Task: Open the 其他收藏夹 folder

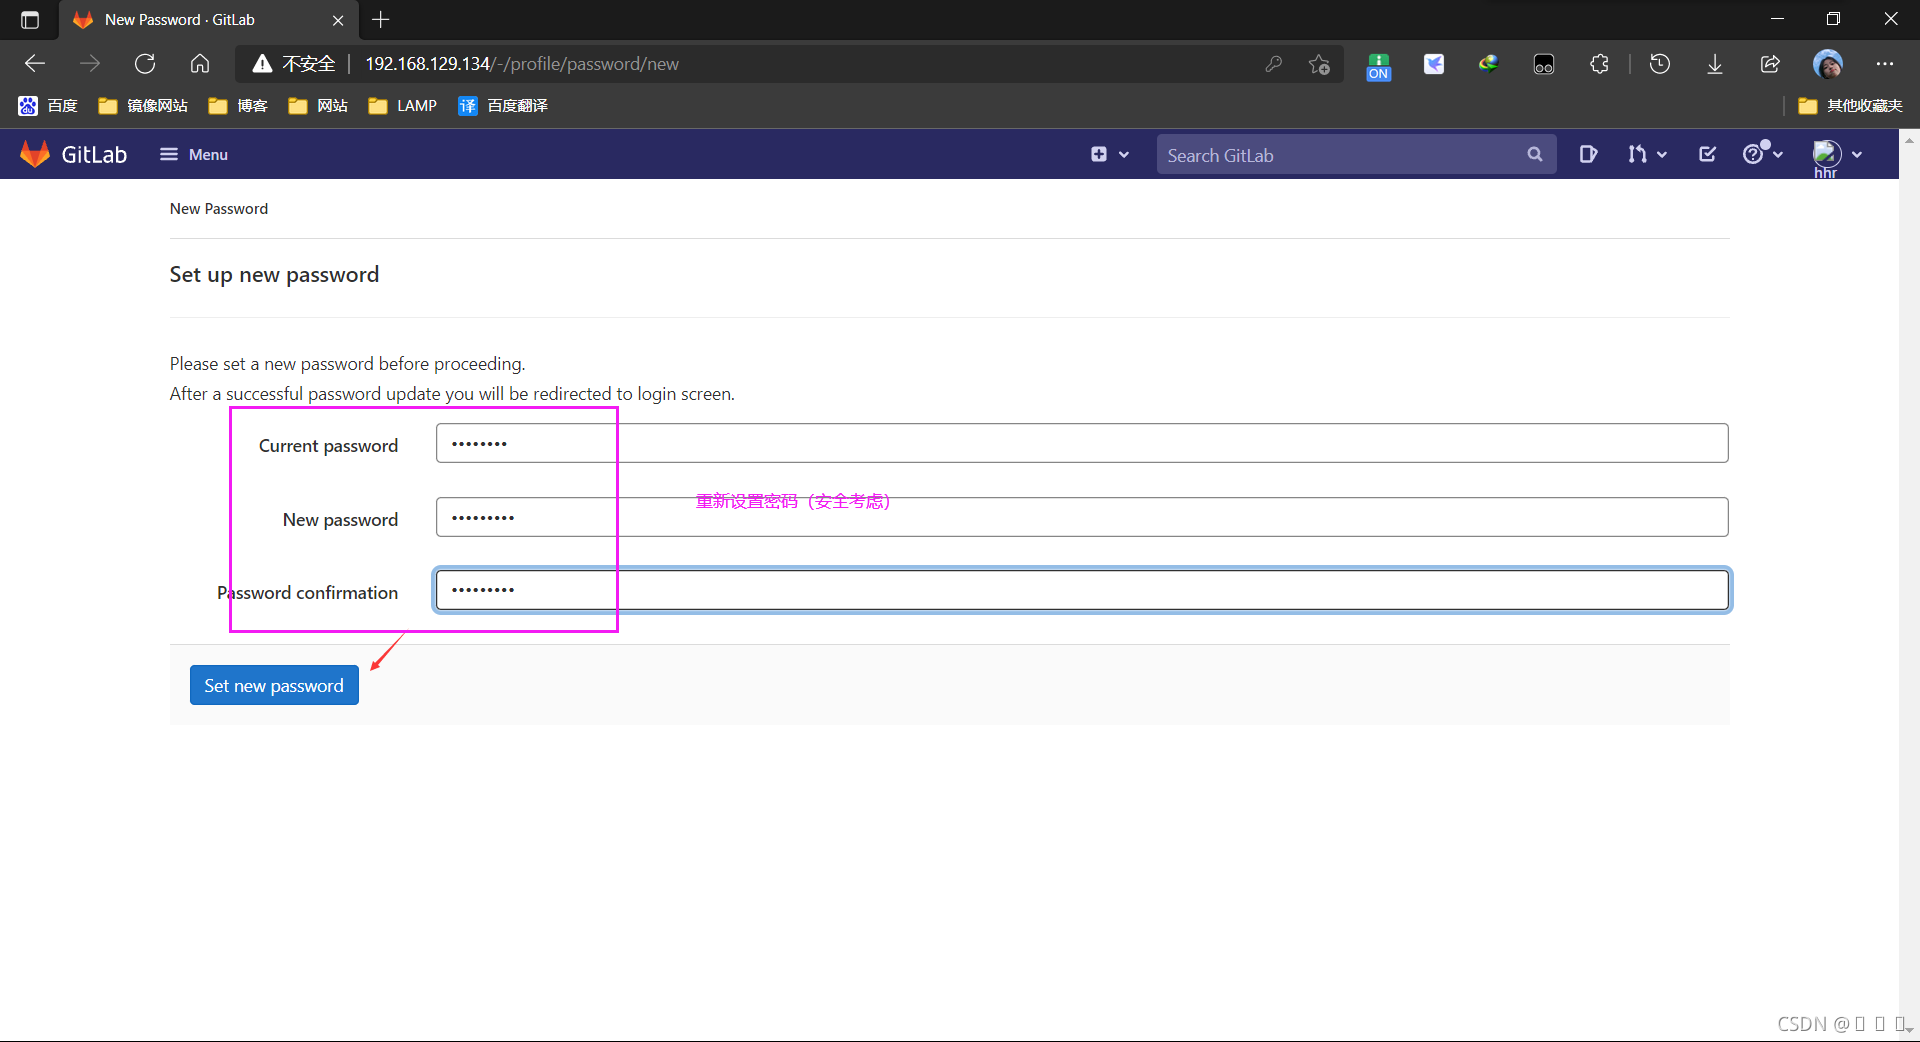Action: 1850,105
